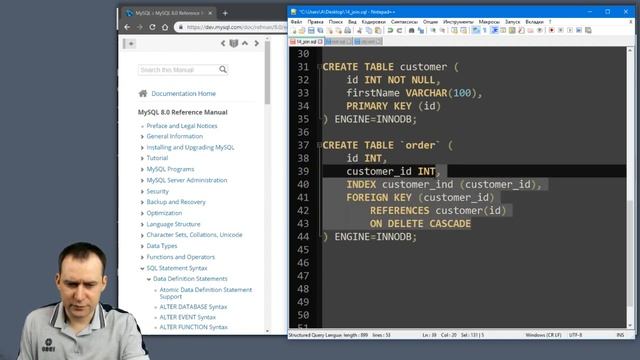Click the New file icon in Notepad++ toolbar

294,30
